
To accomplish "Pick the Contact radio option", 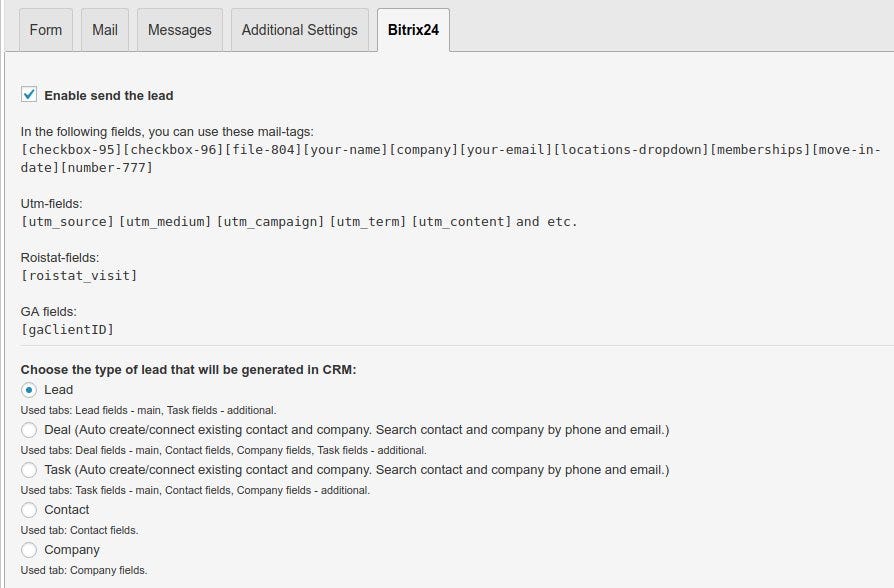I will point(29,510).
